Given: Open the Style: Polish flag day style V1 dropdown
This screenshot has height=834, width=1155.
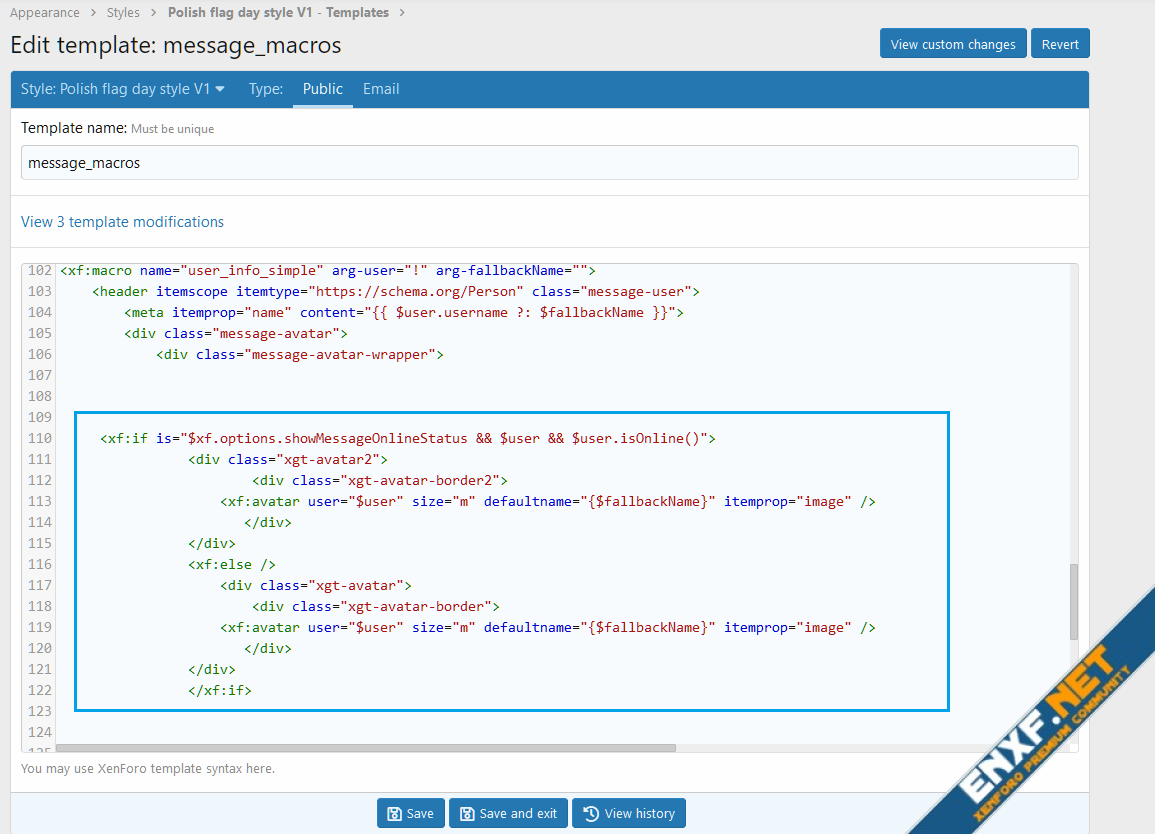Looking at the screenshot, I should pyautogui.click(x=123, y=89).
